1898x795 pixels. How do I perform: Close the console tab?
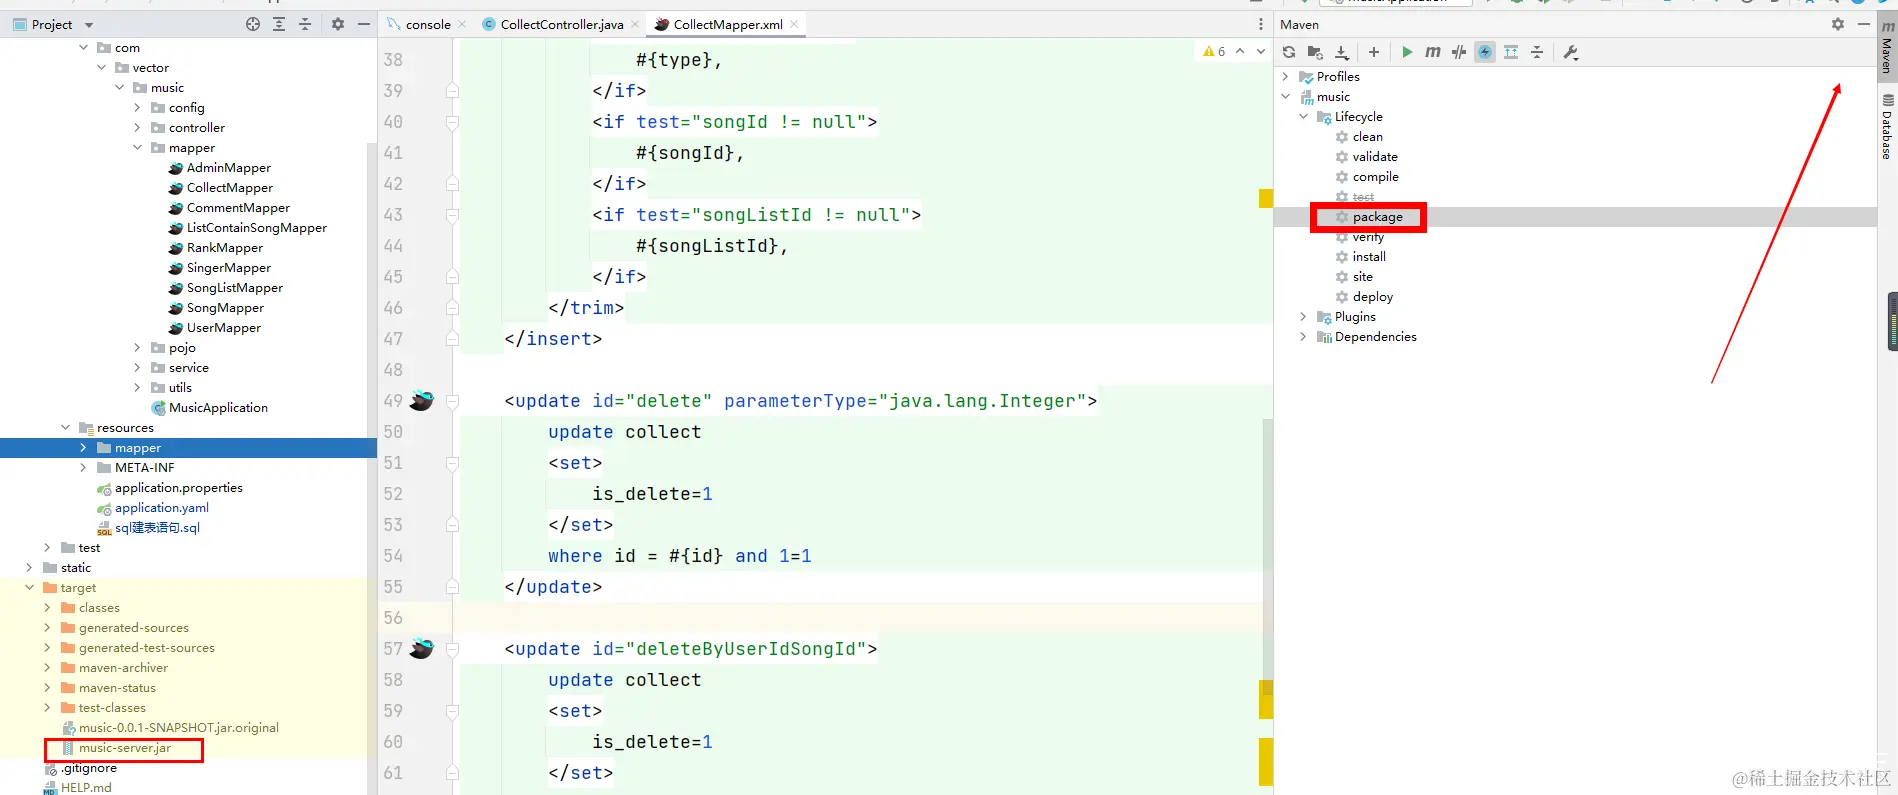[x=462, y=24]
